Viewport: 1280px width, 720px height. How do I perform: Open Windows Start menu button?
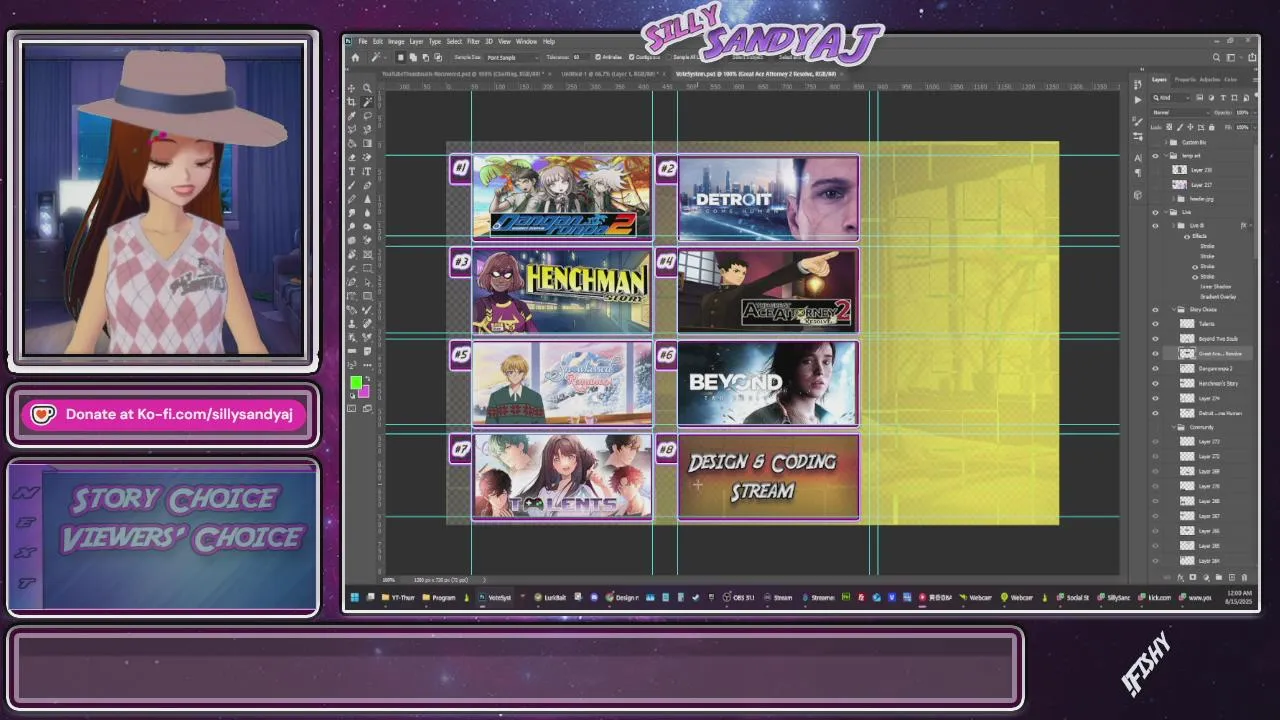coord(353,597)
